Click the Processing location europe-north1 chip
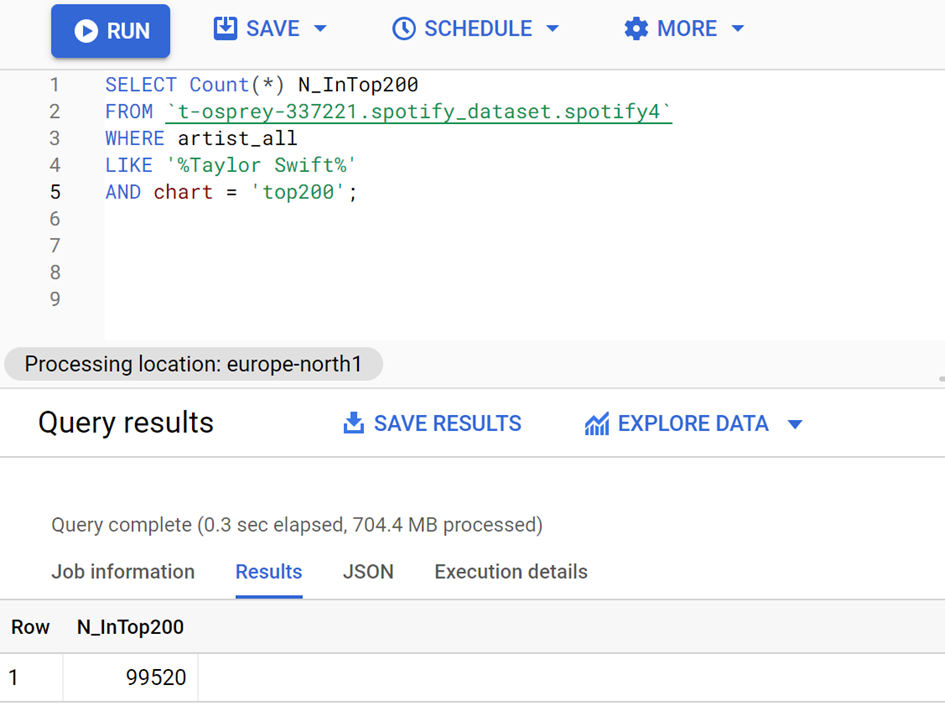 pyautogui.click(x=193, y=364)
